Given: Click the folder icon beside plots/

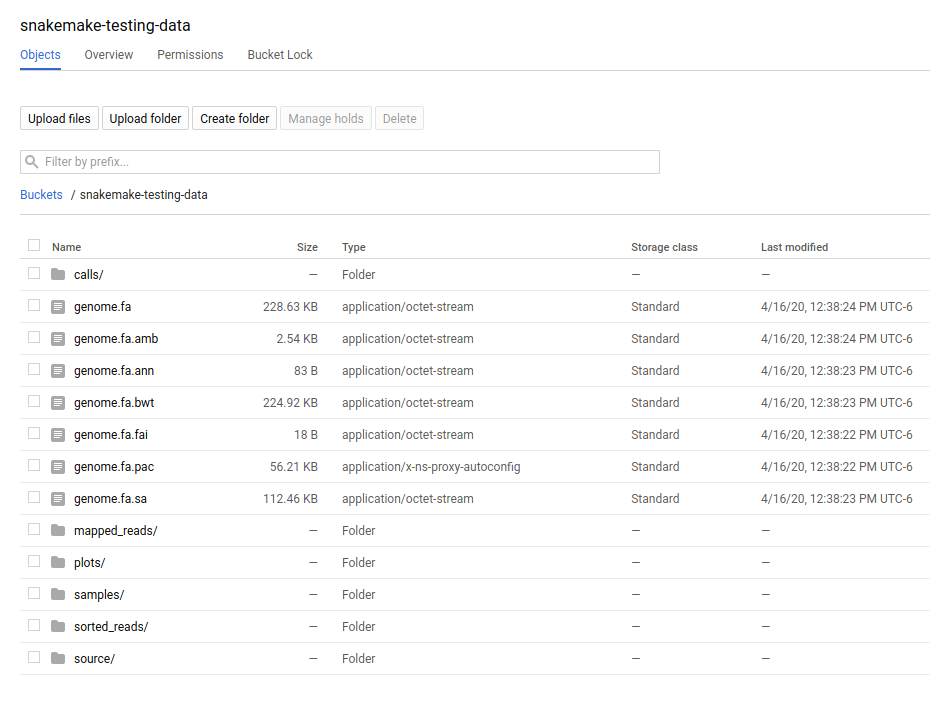Looking at the screenshot, I should point(58,563).
